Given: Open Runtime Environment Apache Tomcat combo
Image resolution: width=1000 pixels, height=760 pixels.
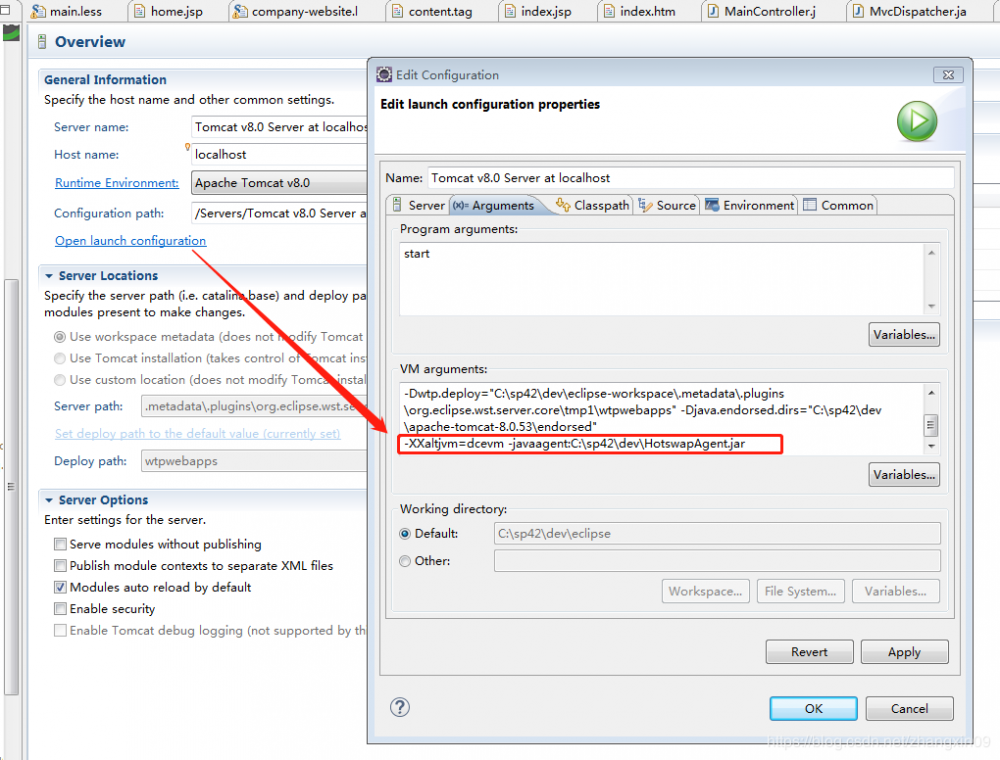Looking at the screenshot, I should click(279, 183).
